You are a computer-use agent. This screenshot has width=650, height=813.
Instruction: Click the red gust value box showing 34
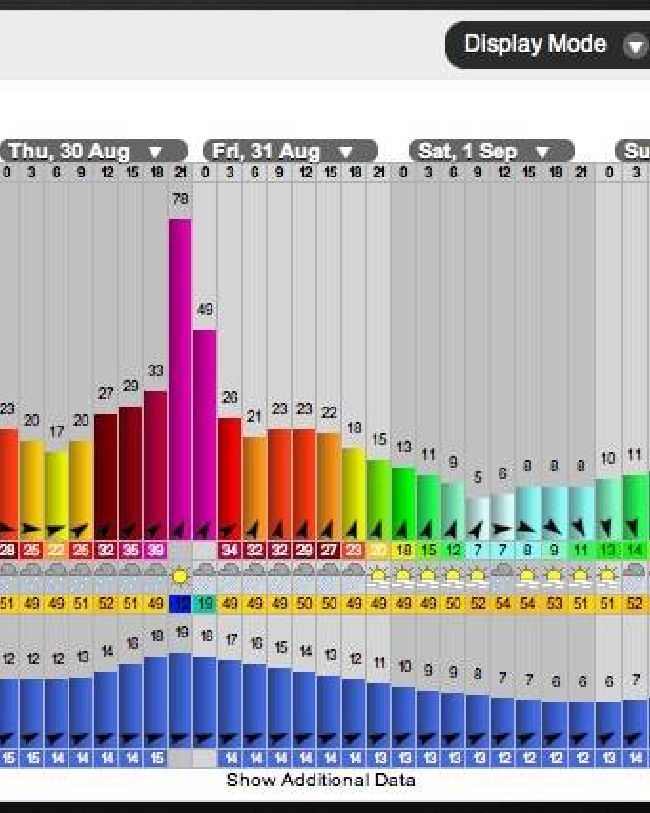click(230, 550)
